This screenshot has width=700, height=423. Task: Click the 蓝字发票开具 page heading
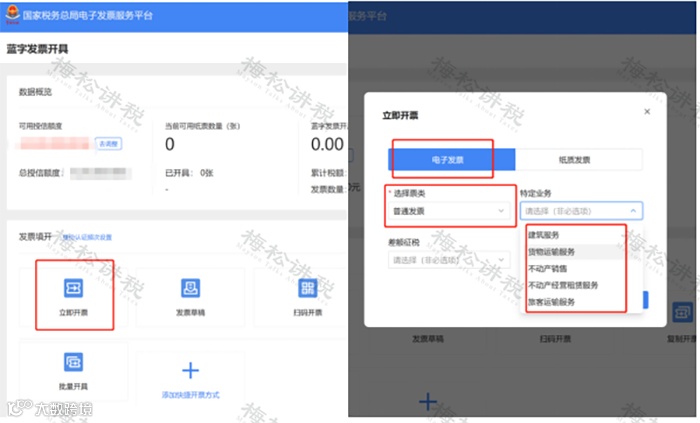(37, 49)
